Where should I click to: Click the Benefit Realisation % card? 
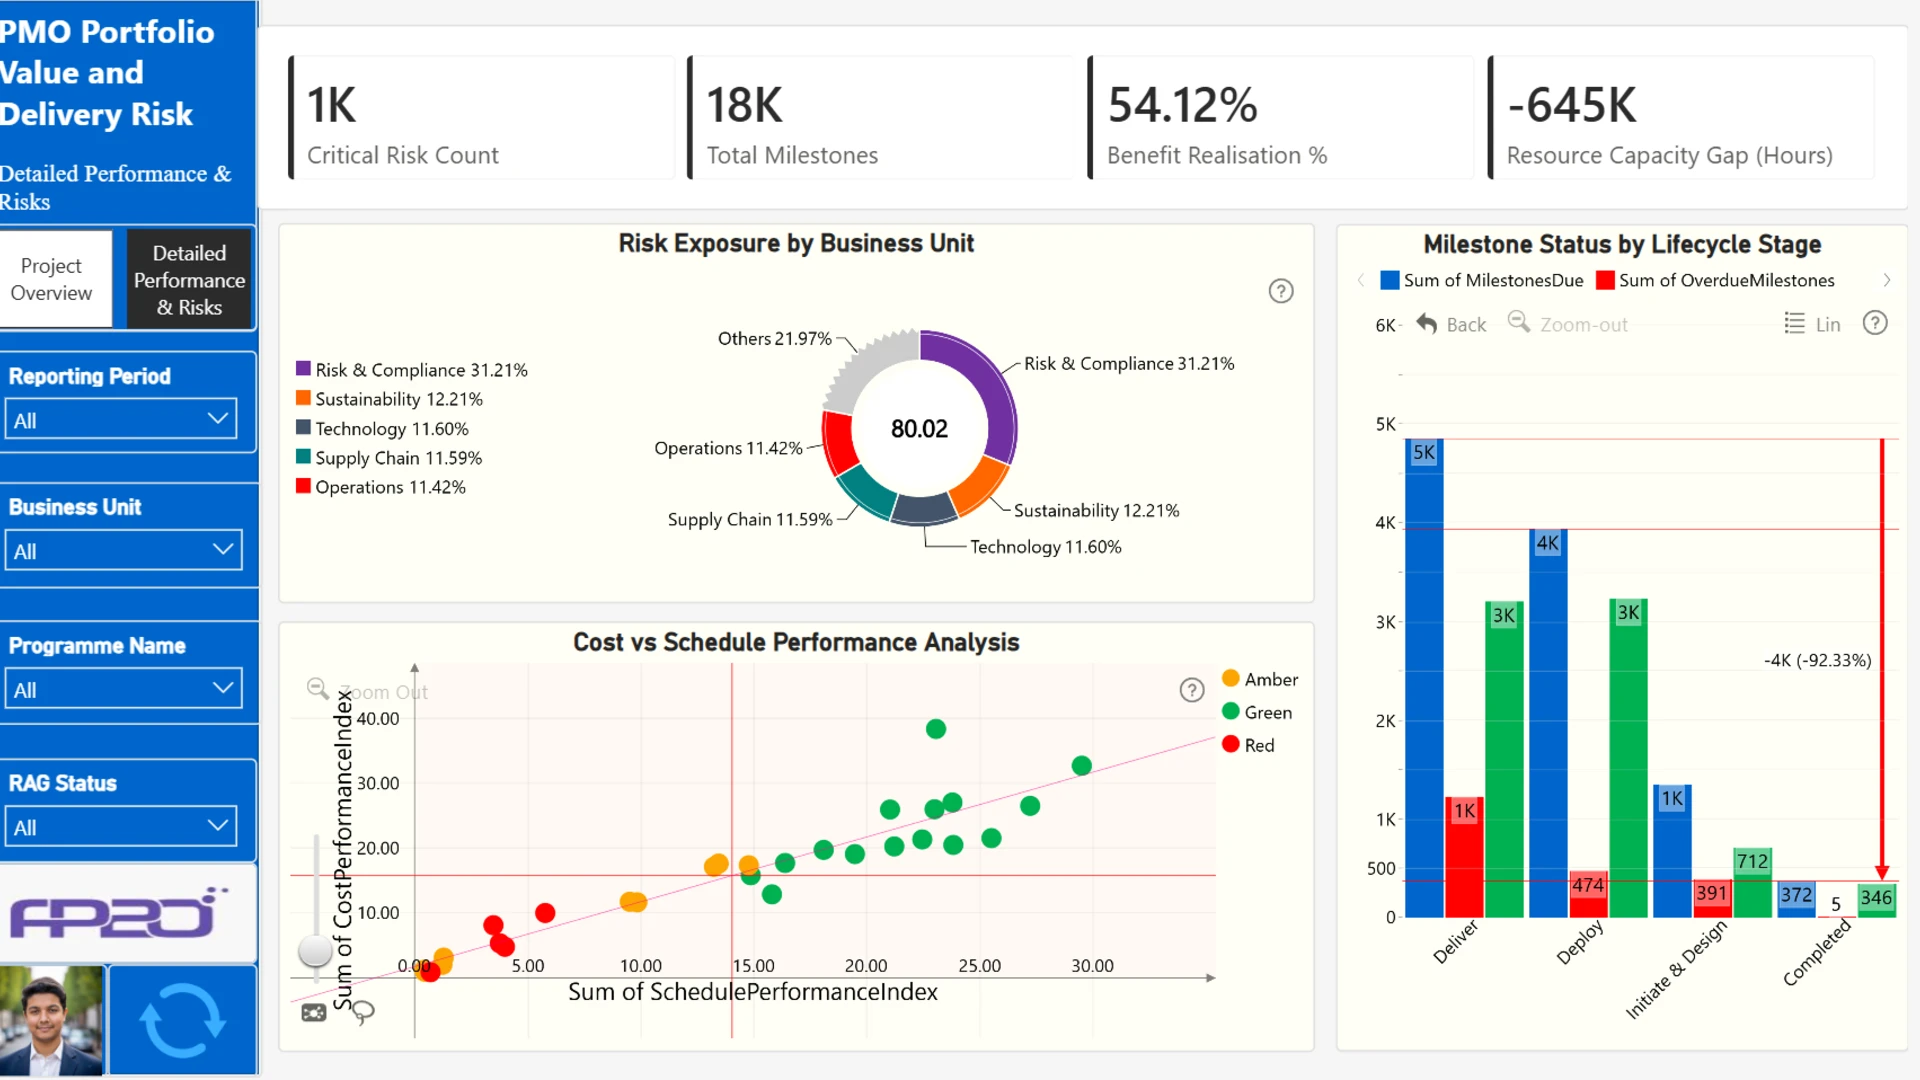click(1283, 118)
